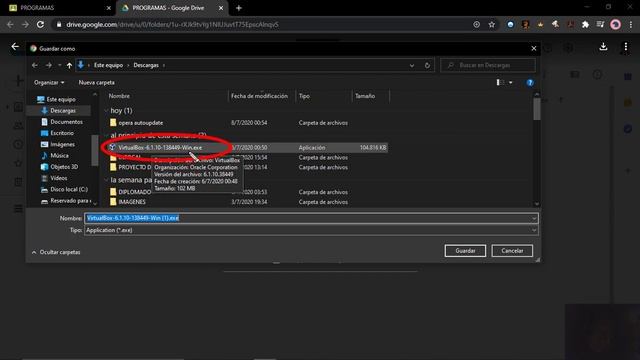Collapse folders with Ocultar carpetas

click(x=56, y=252)
